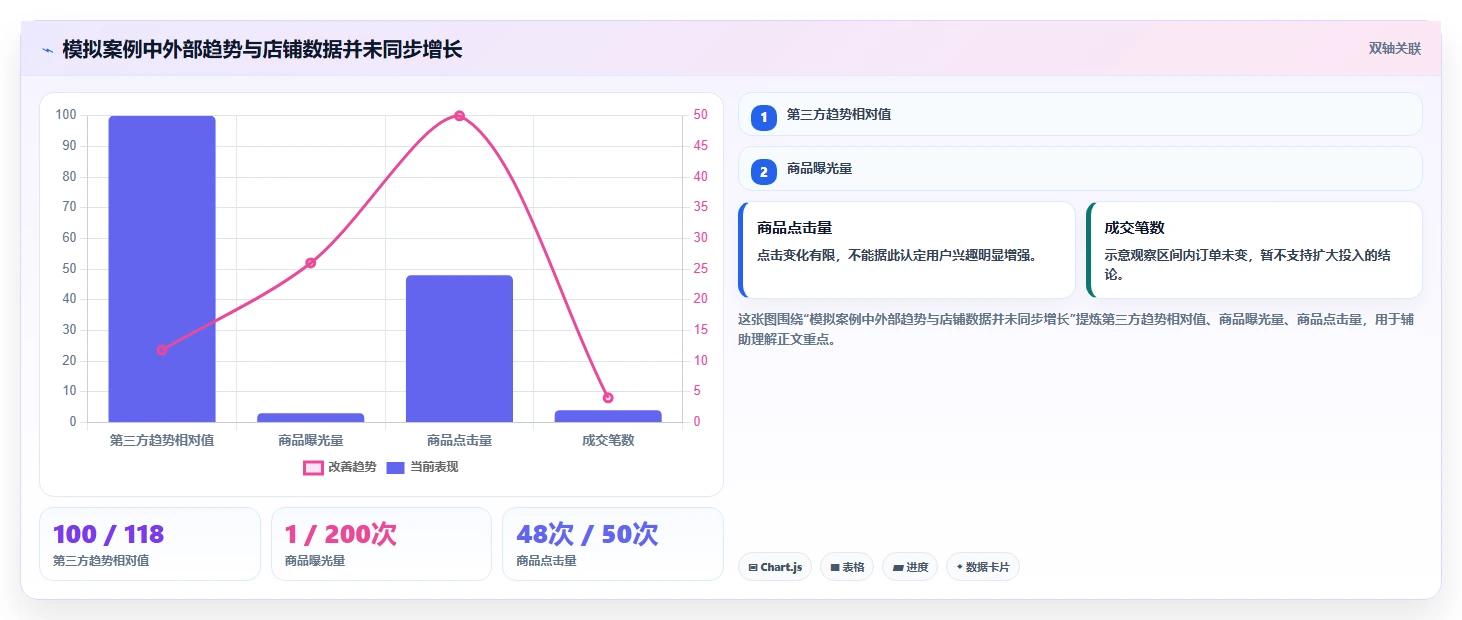This screenshot has height=620, width=1462.
Task: Click the heading 模拟案例中外部趋势与店铺数据并未同步增长
Action: [262, 49]
